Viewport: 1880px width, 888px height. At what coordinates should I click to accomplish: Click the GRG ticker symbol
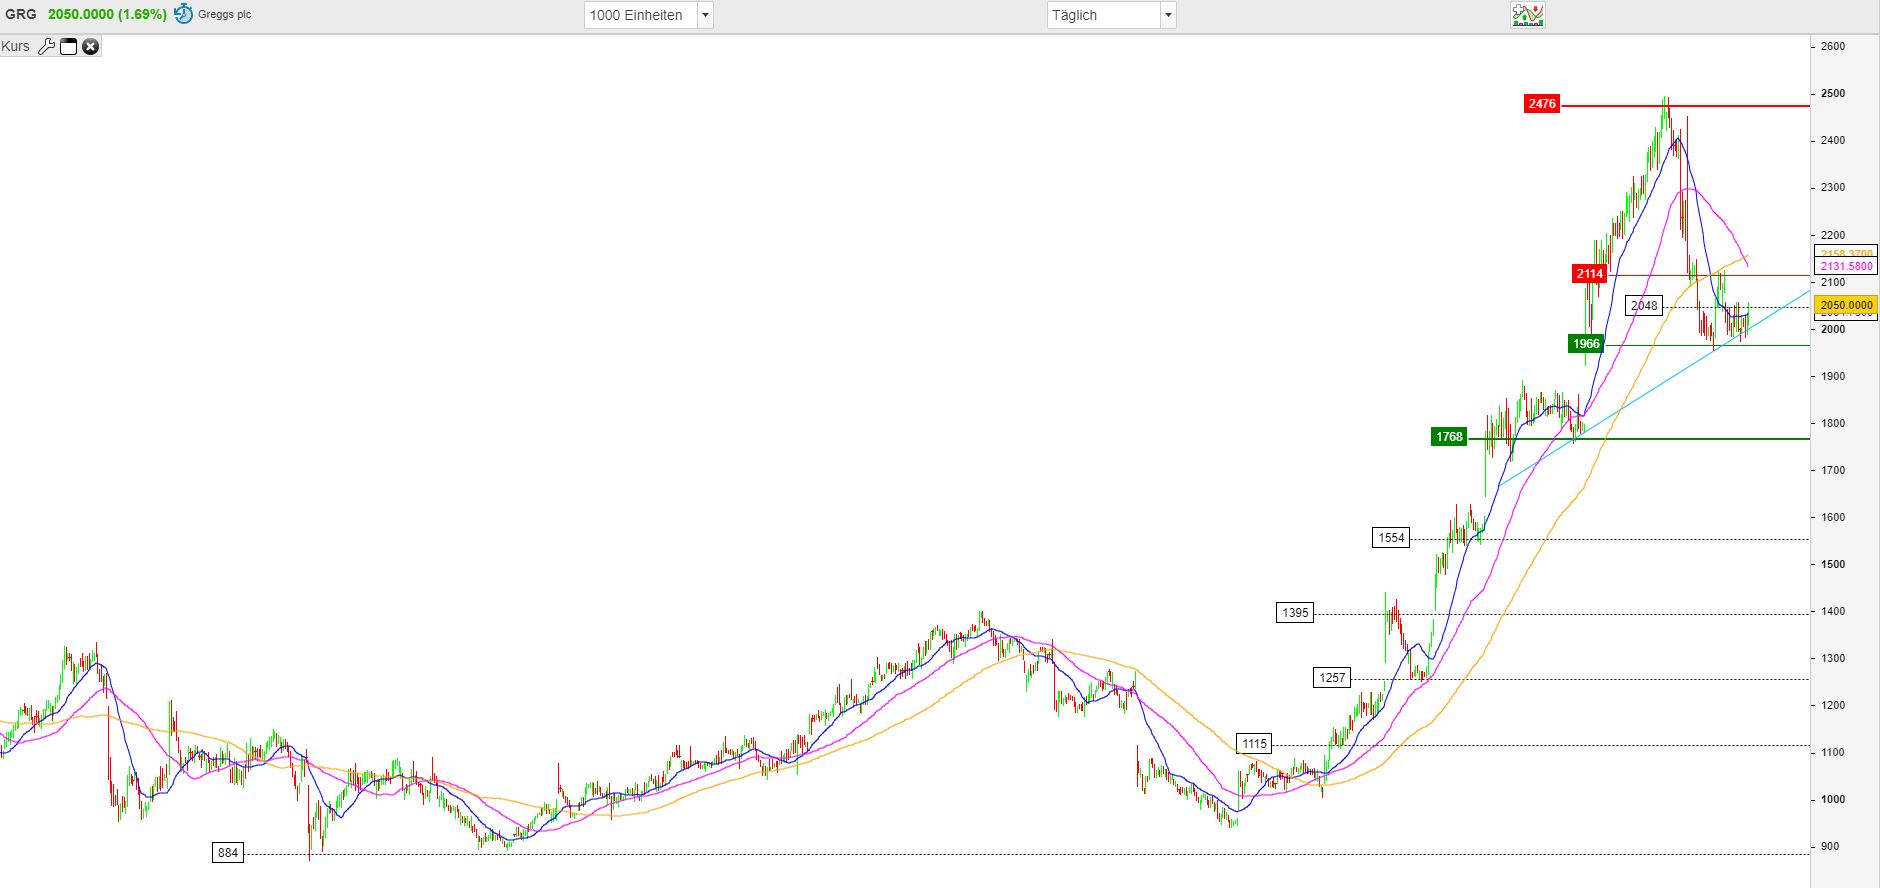[19, 14]
